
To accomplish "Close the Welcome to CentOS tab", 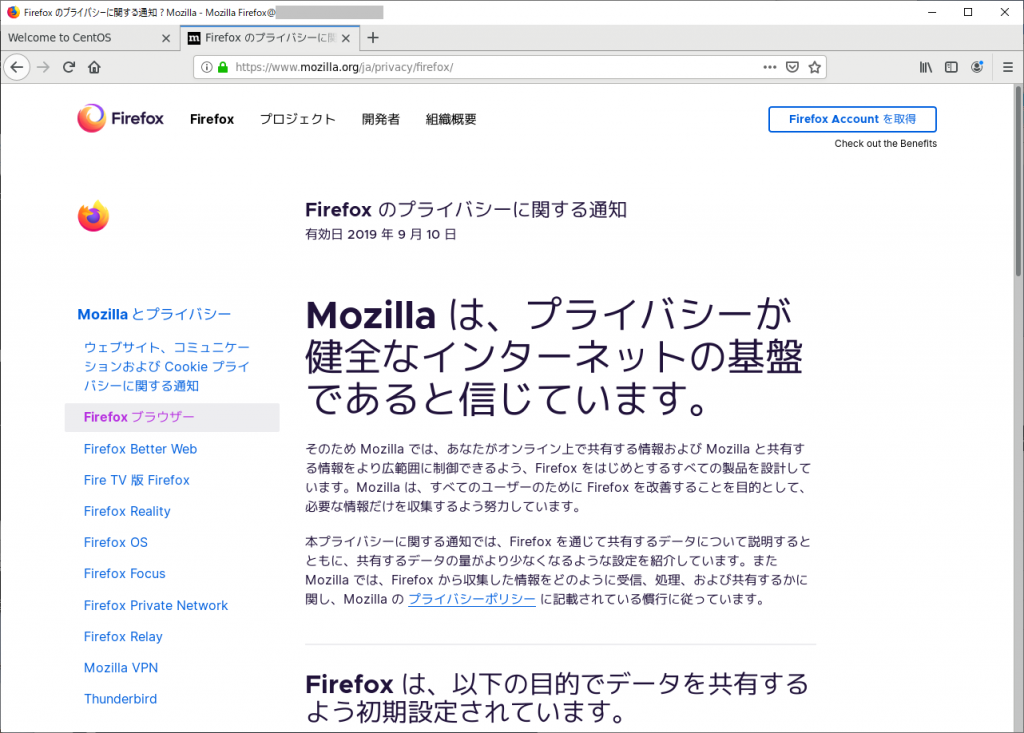I will (166, 39).
